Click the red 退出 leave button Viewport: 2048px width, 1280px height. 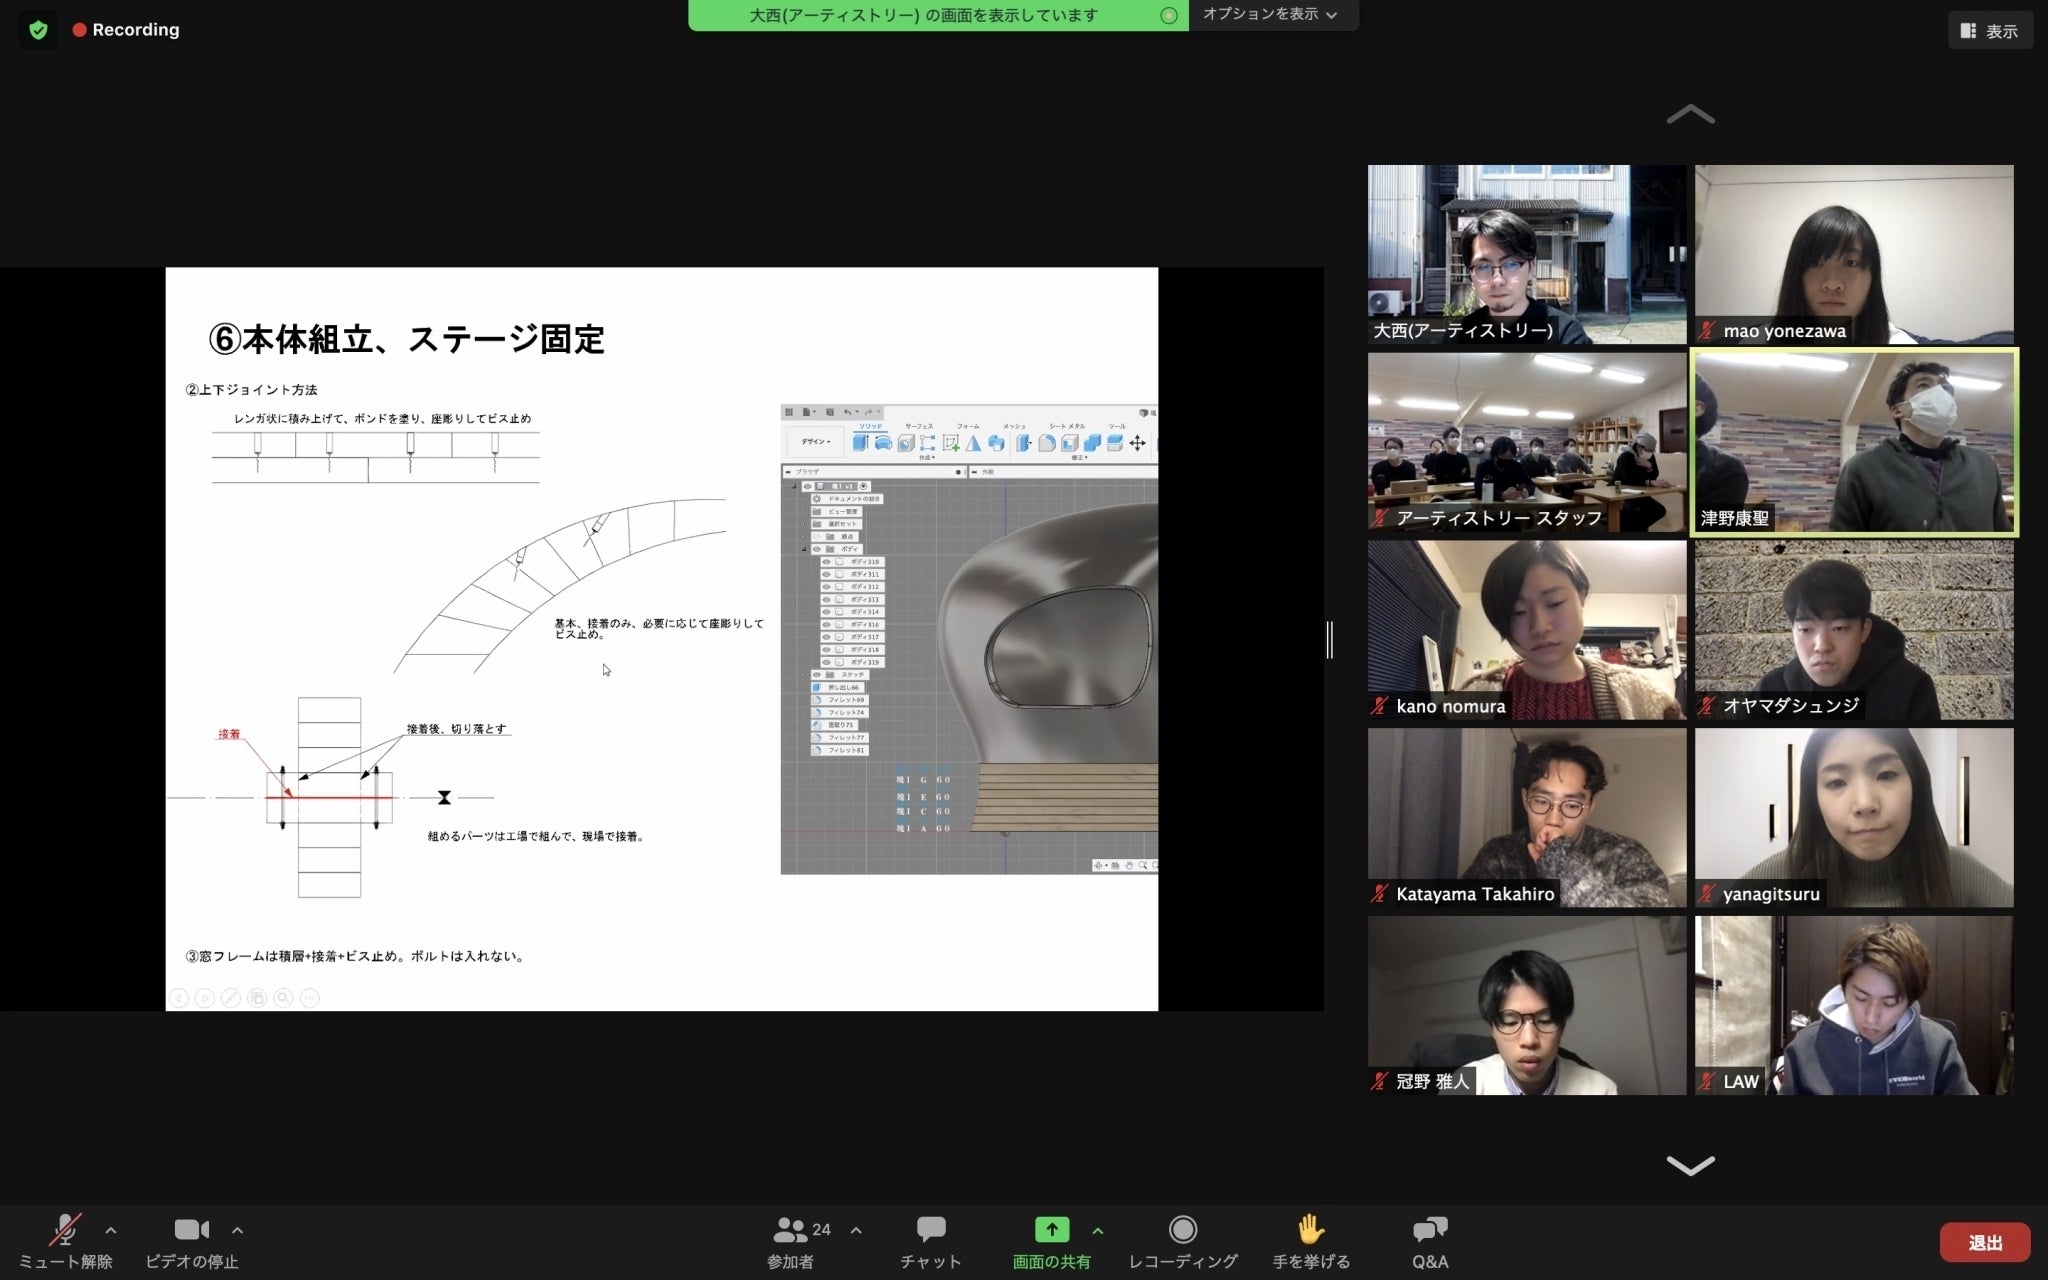(1984, 1243)
